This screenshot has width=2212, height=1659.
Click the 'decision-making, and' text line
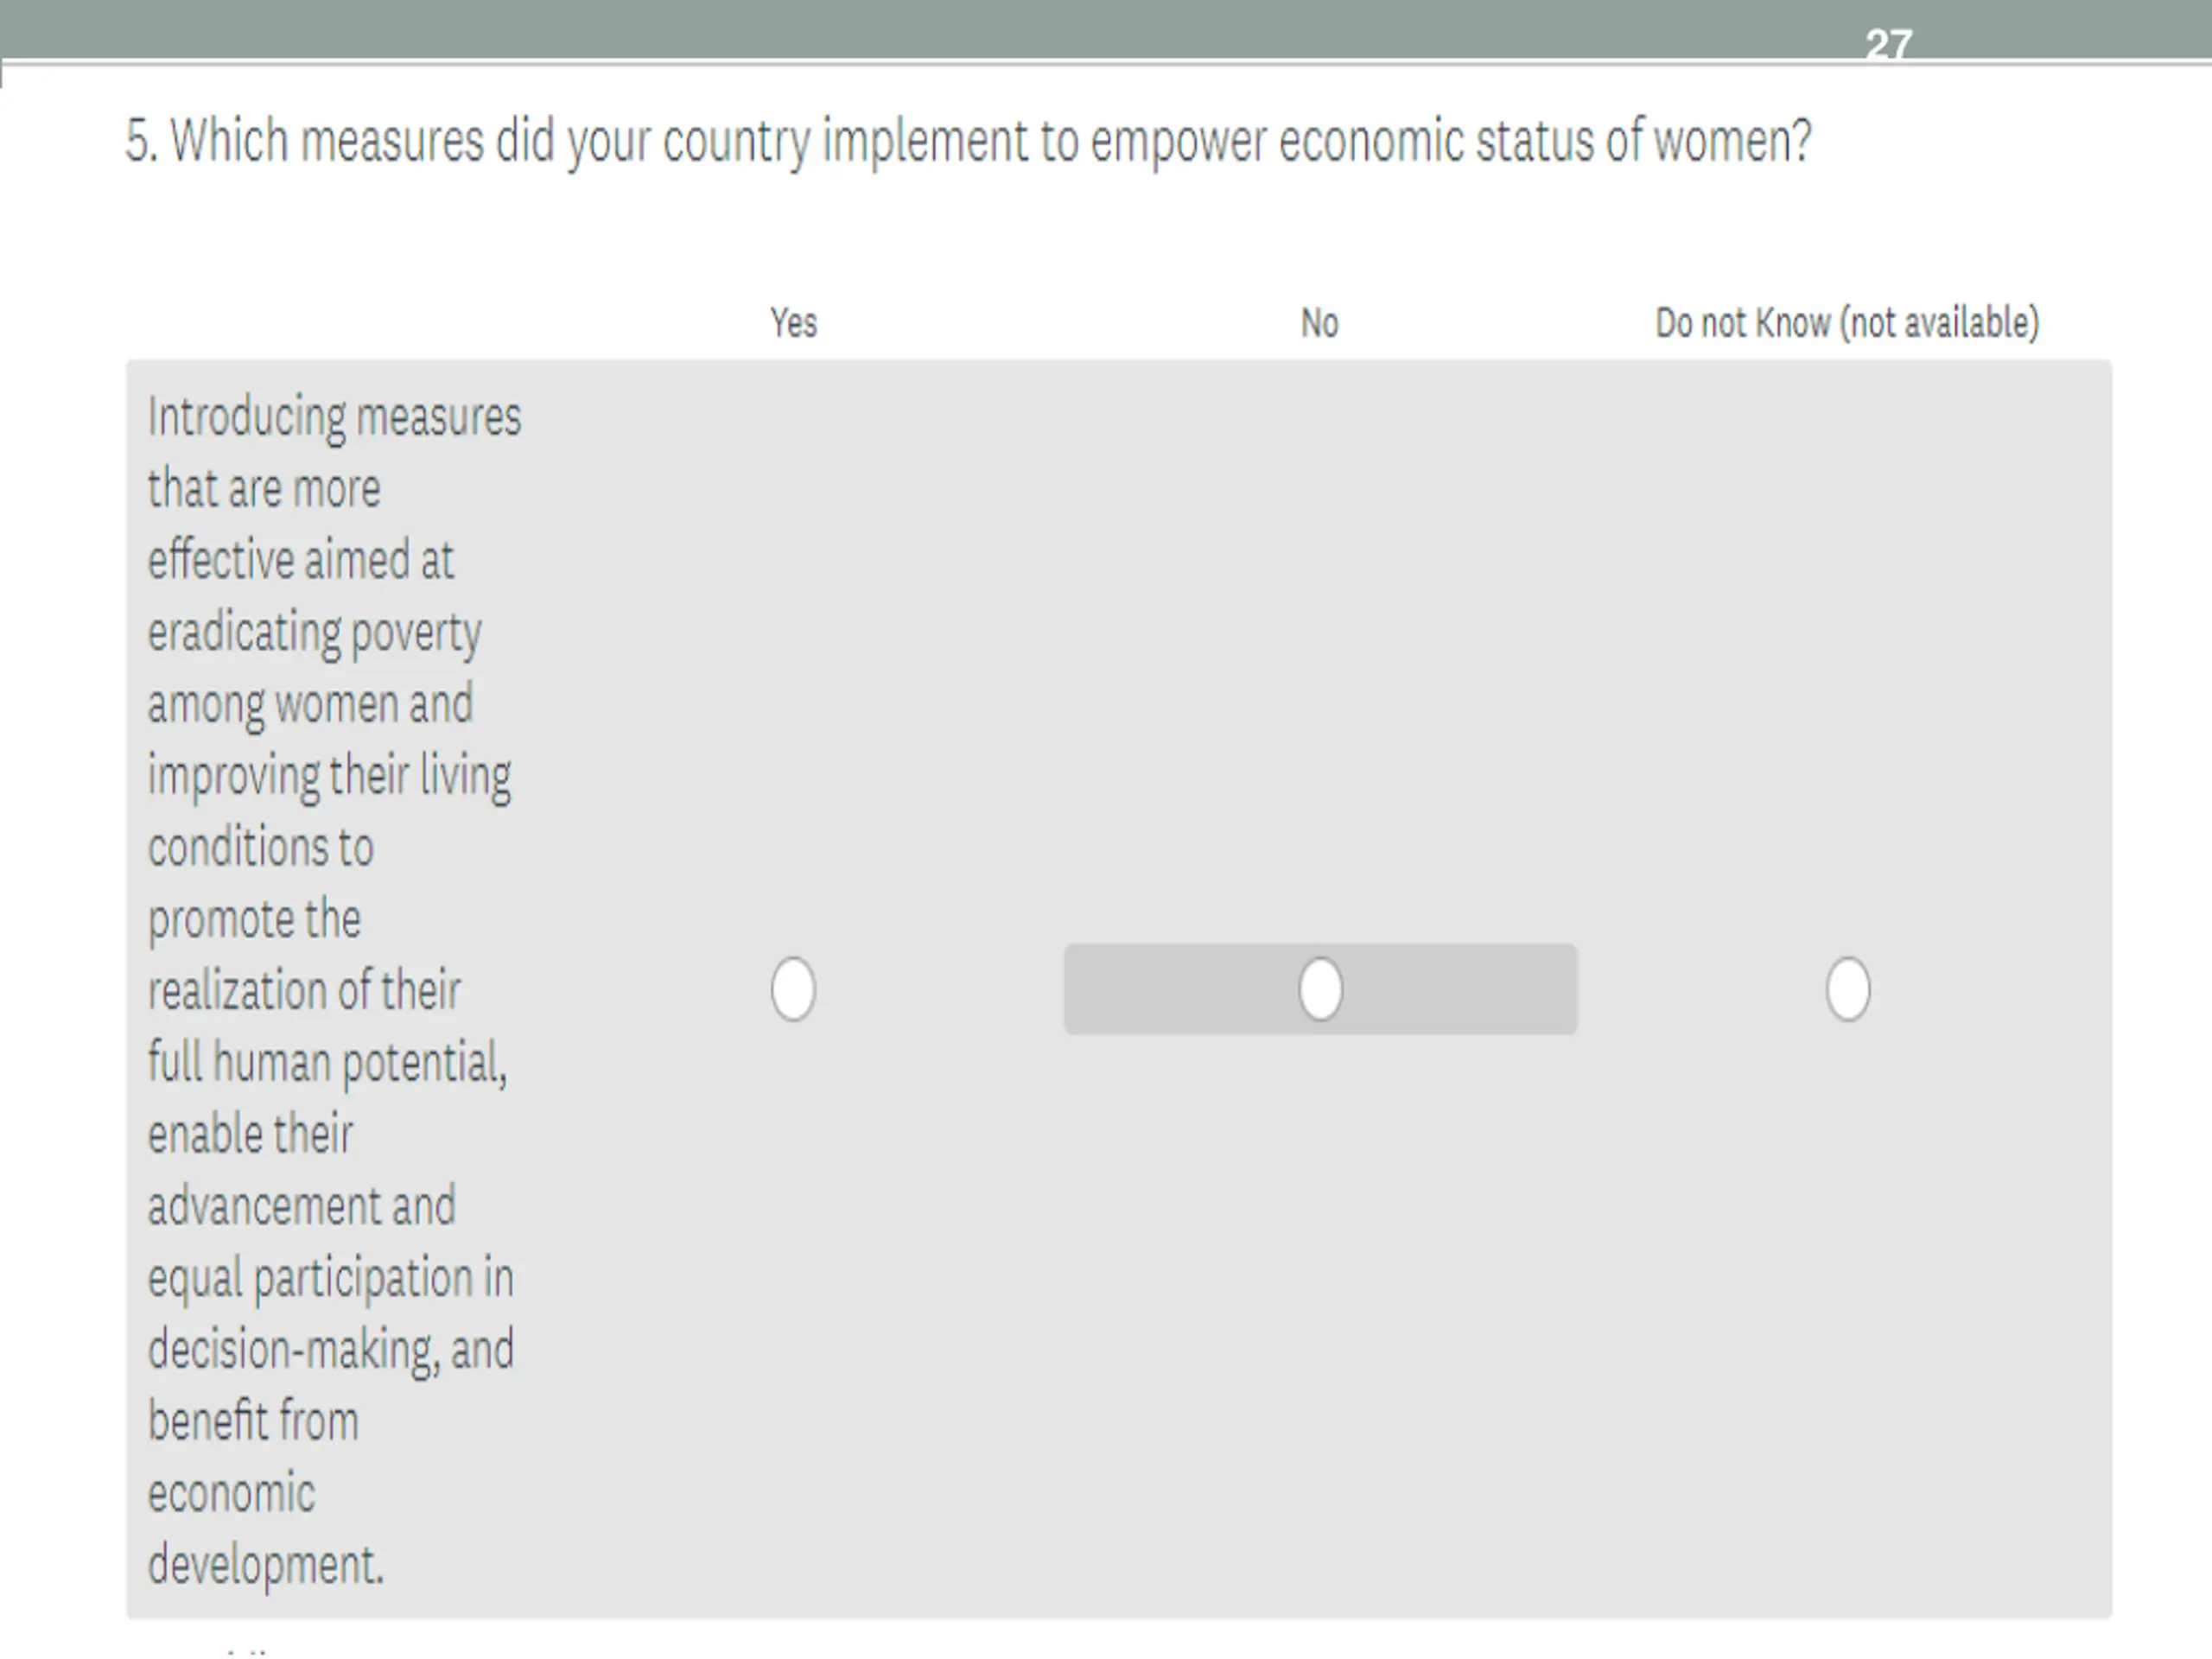tap(331, 1350)
